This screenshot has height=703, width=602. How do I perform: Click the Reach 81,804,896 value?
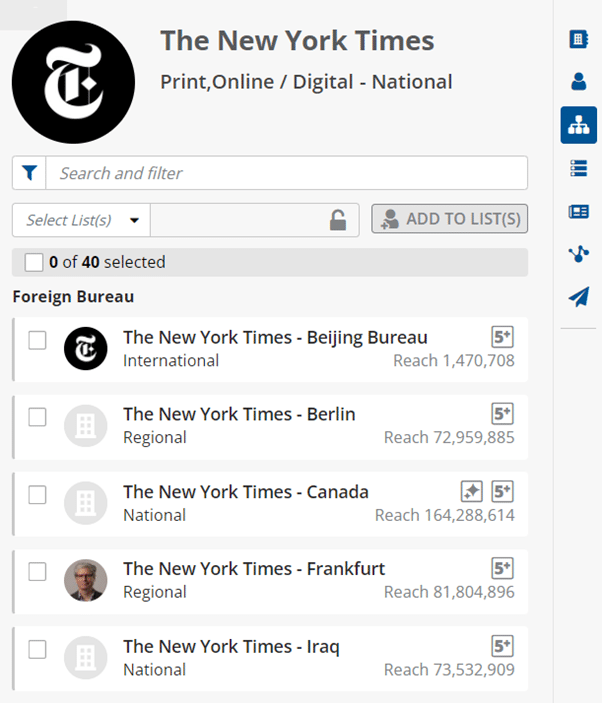449,592
